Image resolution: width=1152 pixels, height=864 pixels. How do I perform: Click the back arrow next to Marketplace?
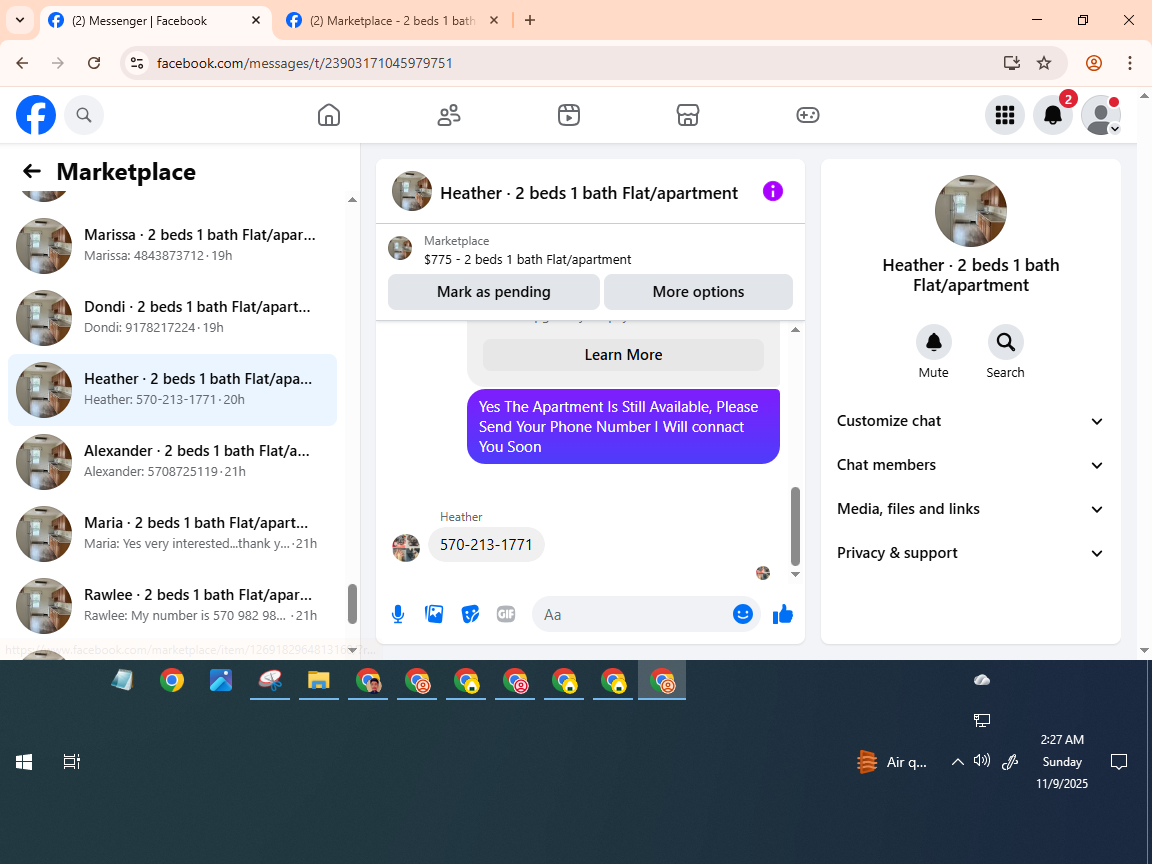[32, 171]
